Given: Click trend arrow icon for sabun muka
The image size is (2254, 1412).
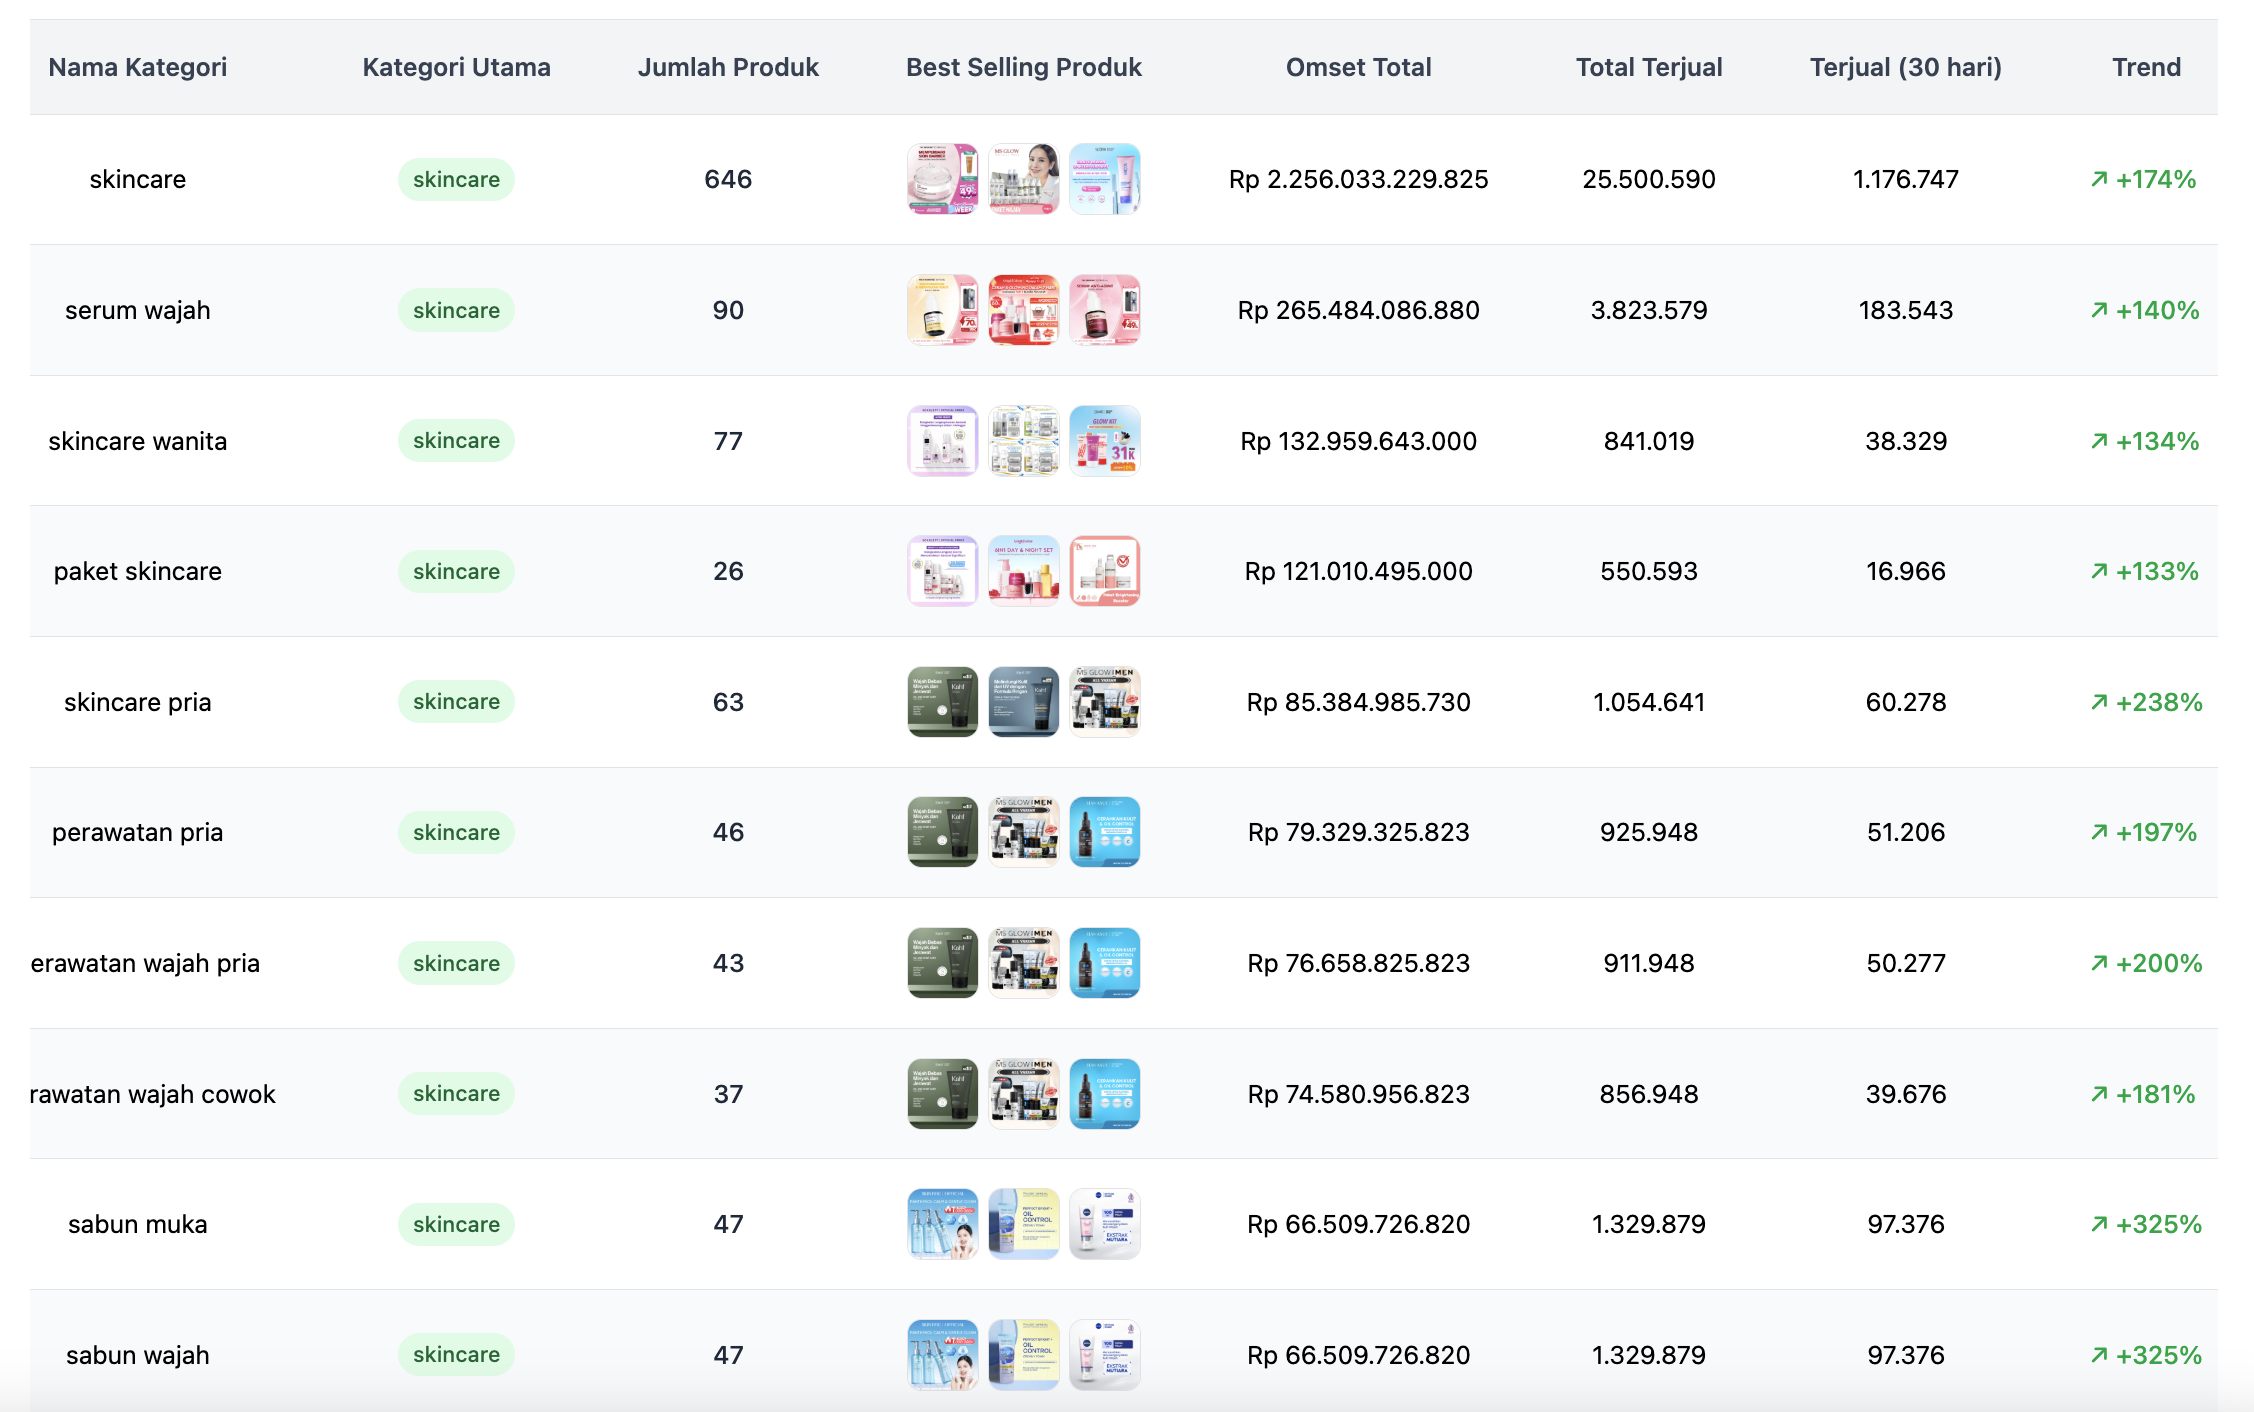Looking at the screenshot, I should click(x=2099, y=1224).
